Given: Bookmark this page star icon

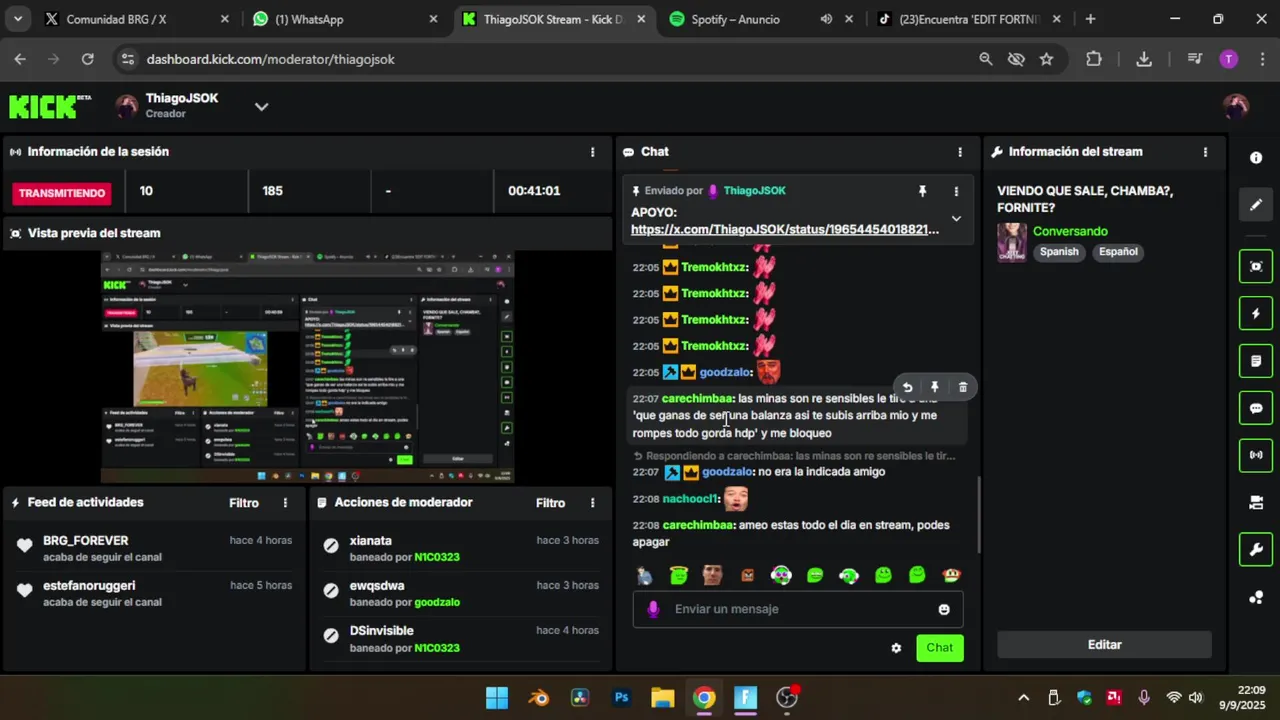Looking at the screenshot, I should pyautogui.click(x=1046, y=59).
